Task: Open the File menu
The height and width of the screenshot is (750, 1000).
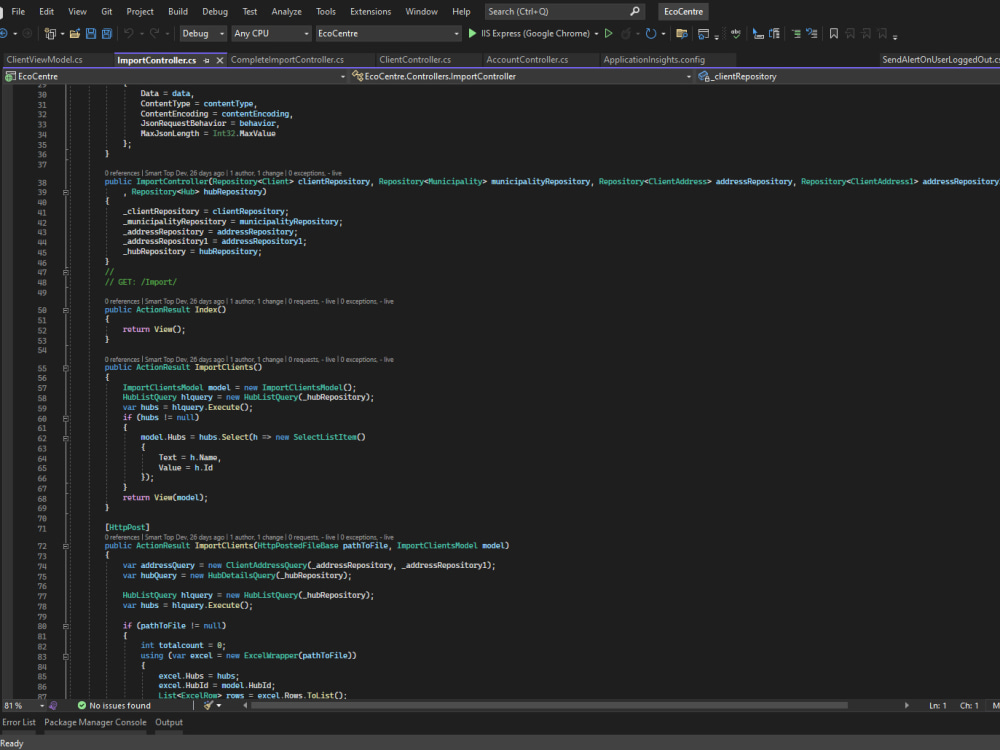Action: click(18, 11)
